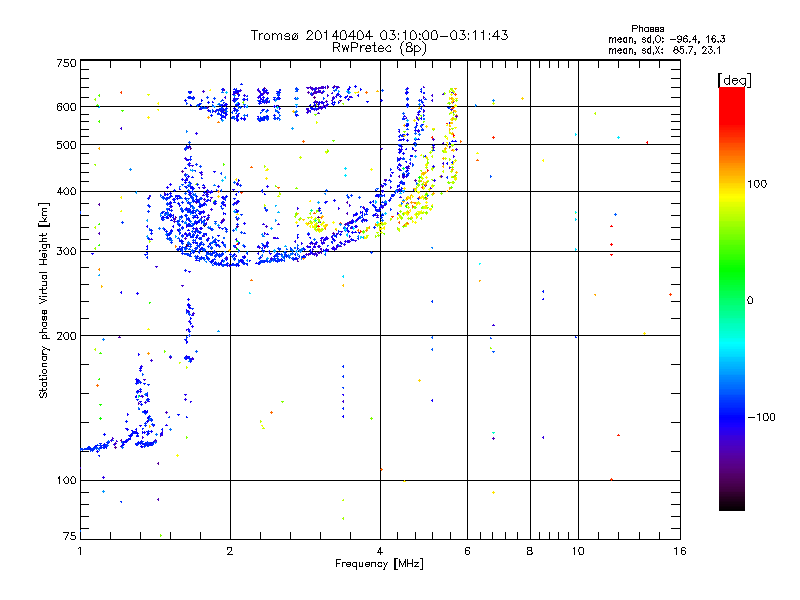Click the 'mean, sd,X: 85.7, 23.1' line
The image size is (800, 600).
click(x=664, y=50)
